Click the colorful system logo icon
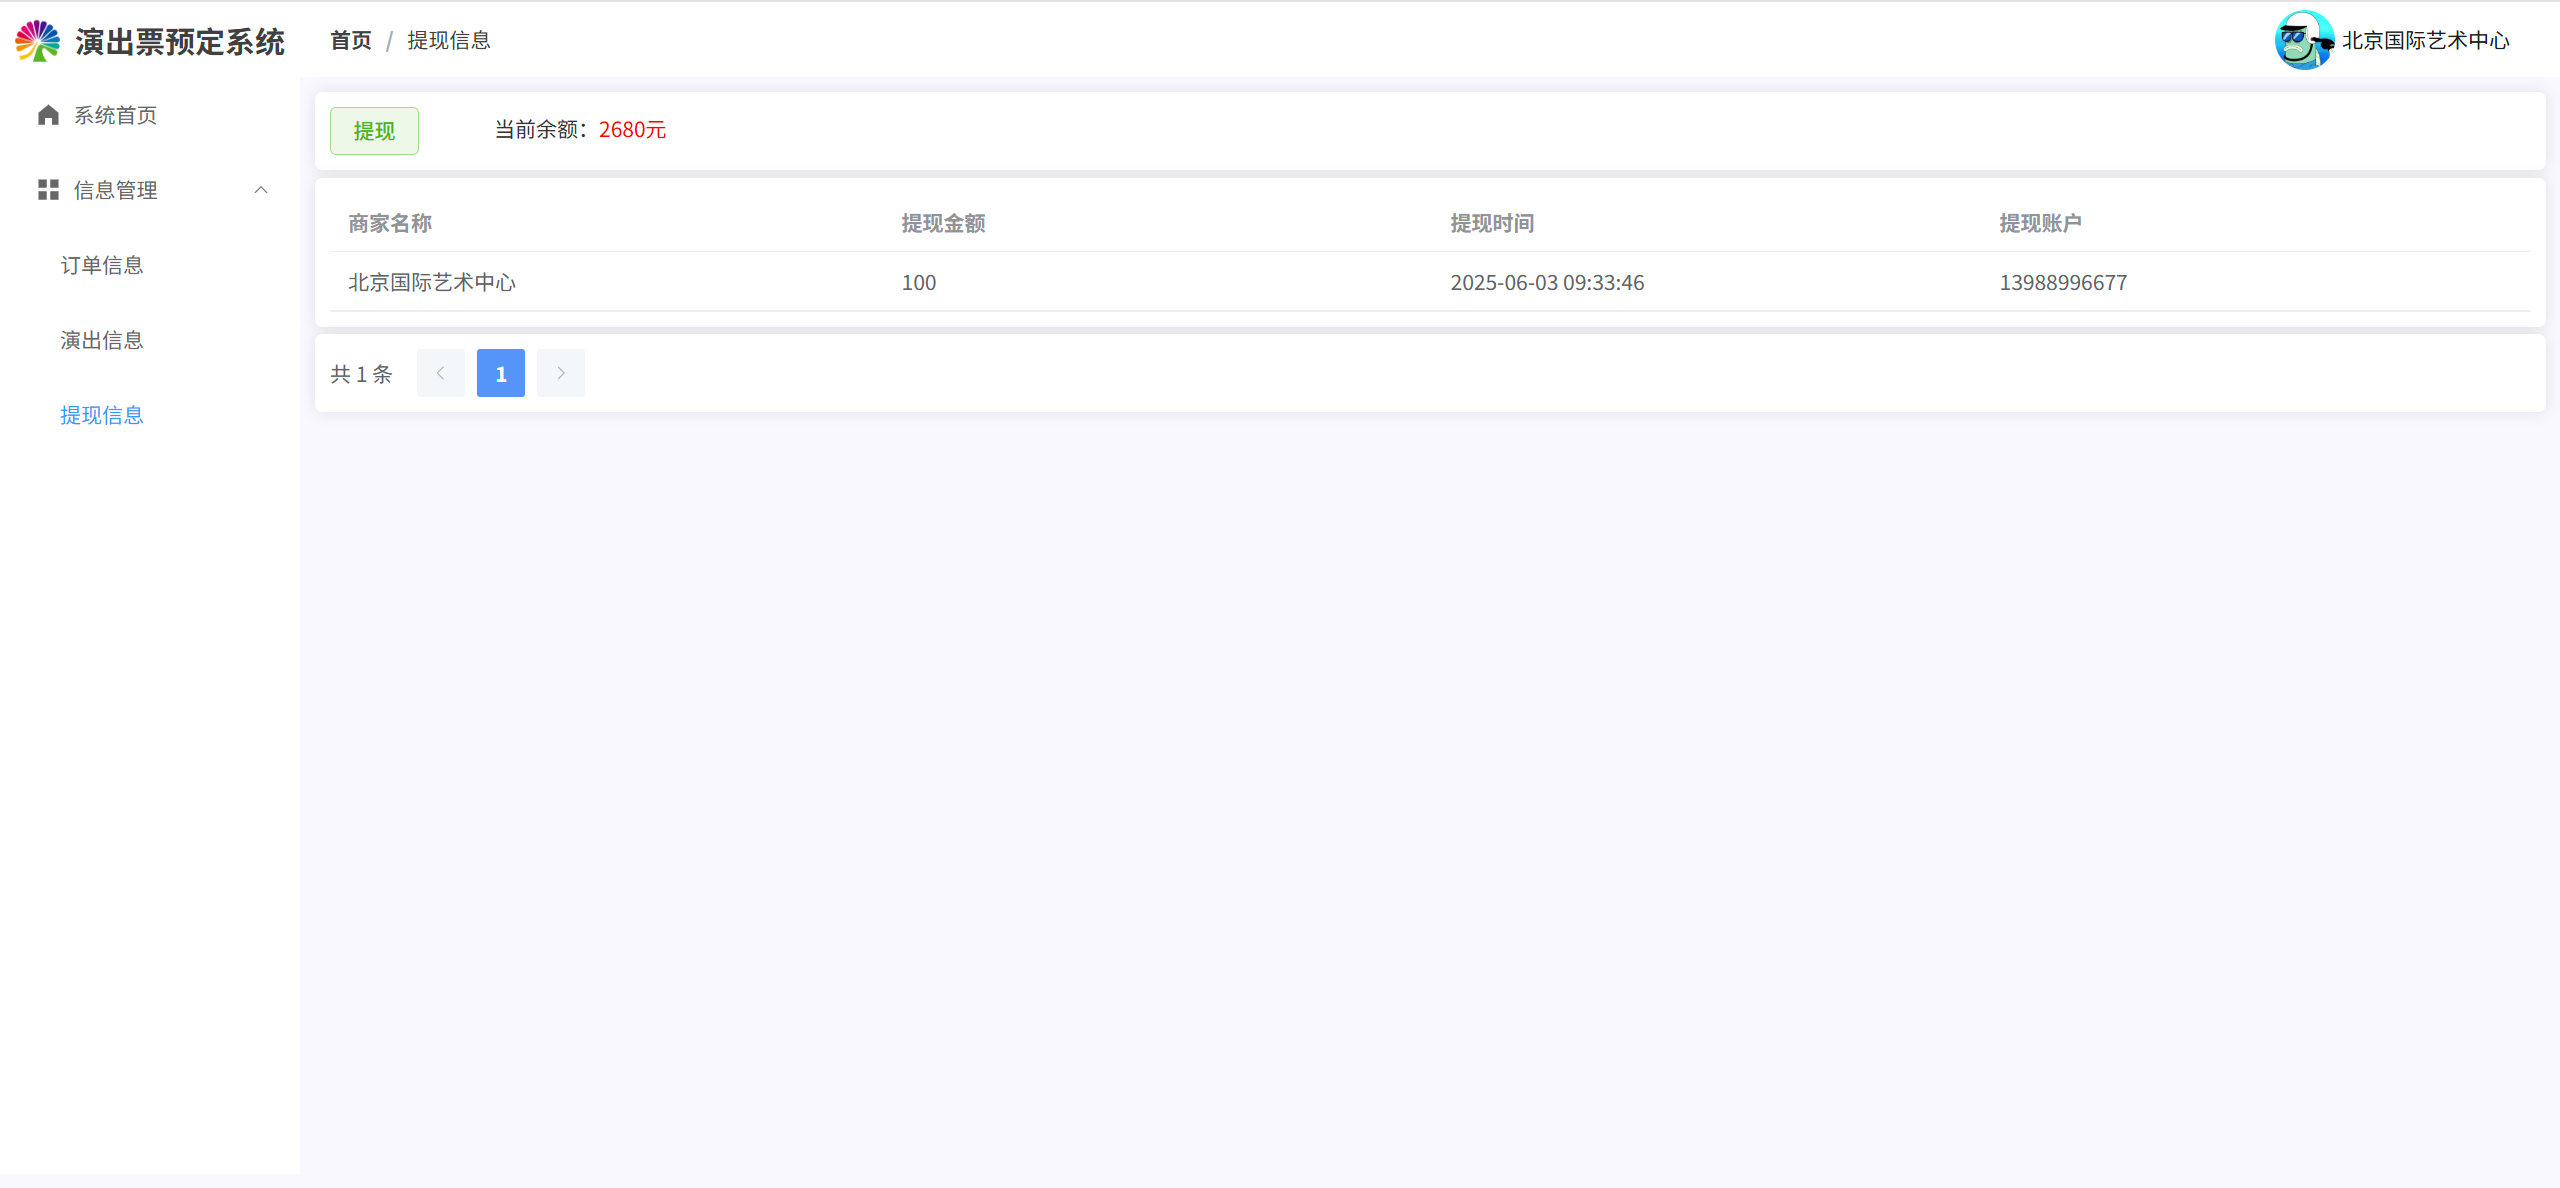2560x1188 pixels. coord(38,41)
